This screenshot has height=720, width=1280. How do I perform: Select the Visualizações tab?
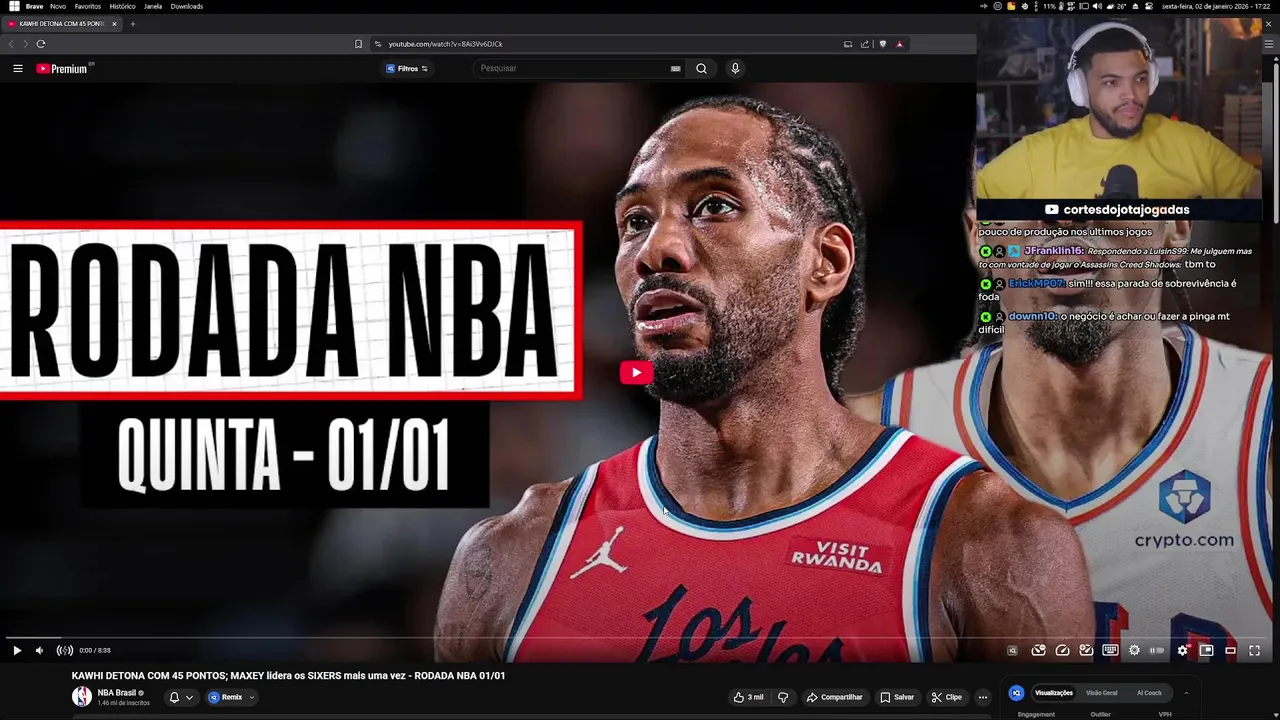click(1054, 693)
